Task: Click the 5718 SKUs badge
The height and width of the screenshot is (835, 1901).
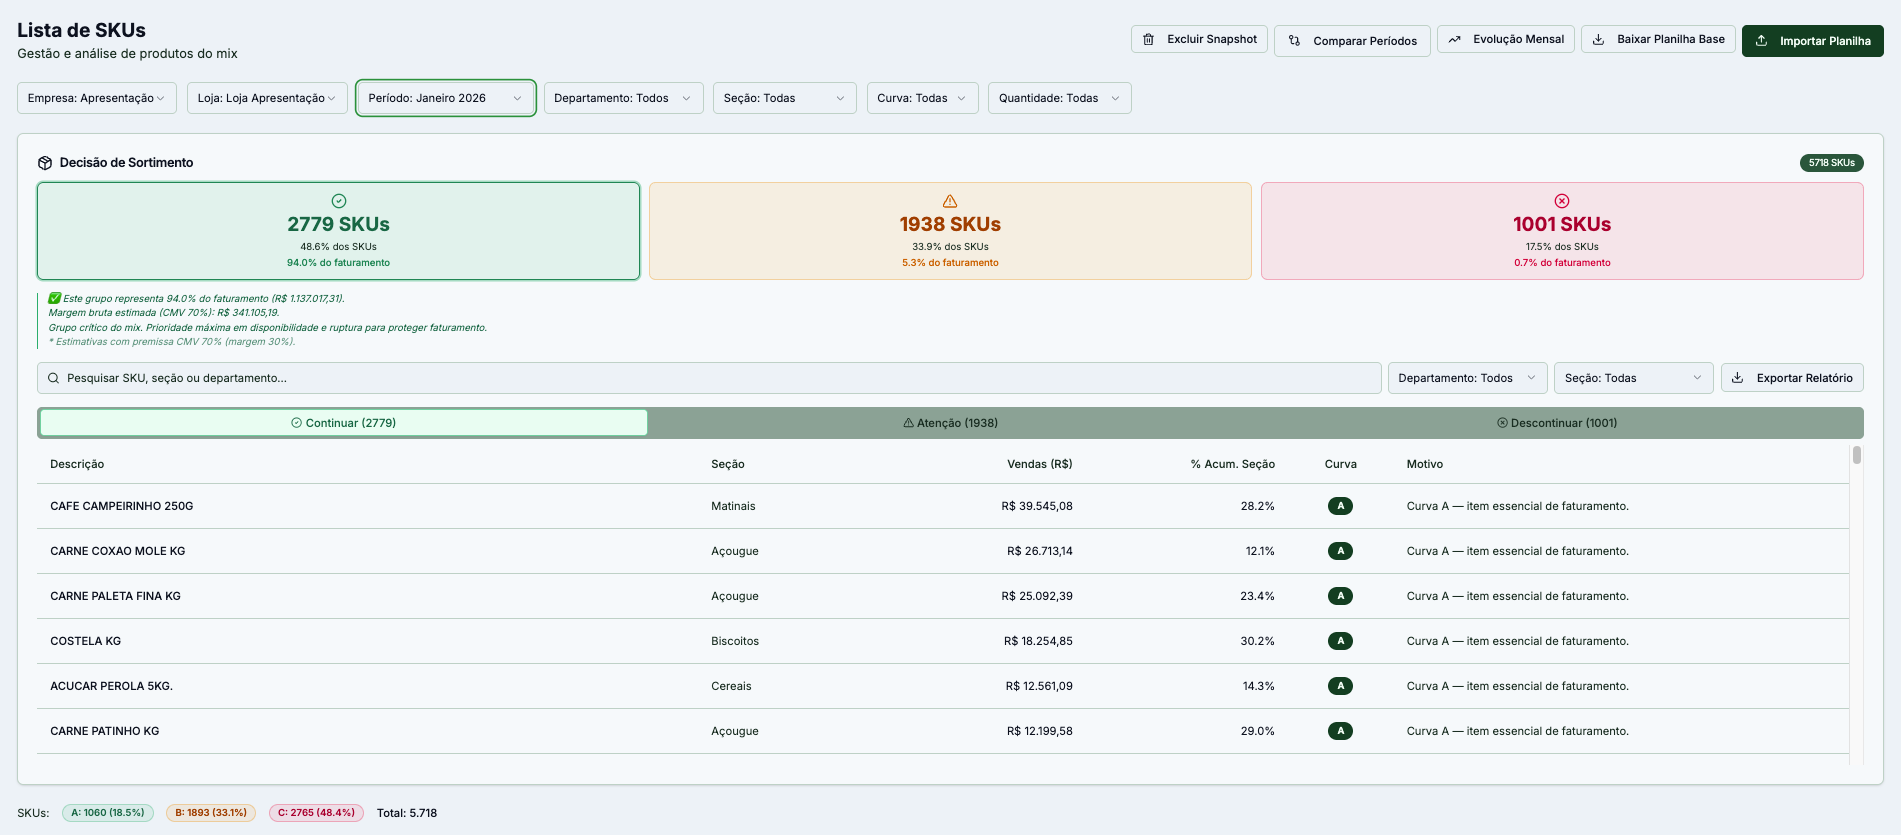Action: point(1831,163)
